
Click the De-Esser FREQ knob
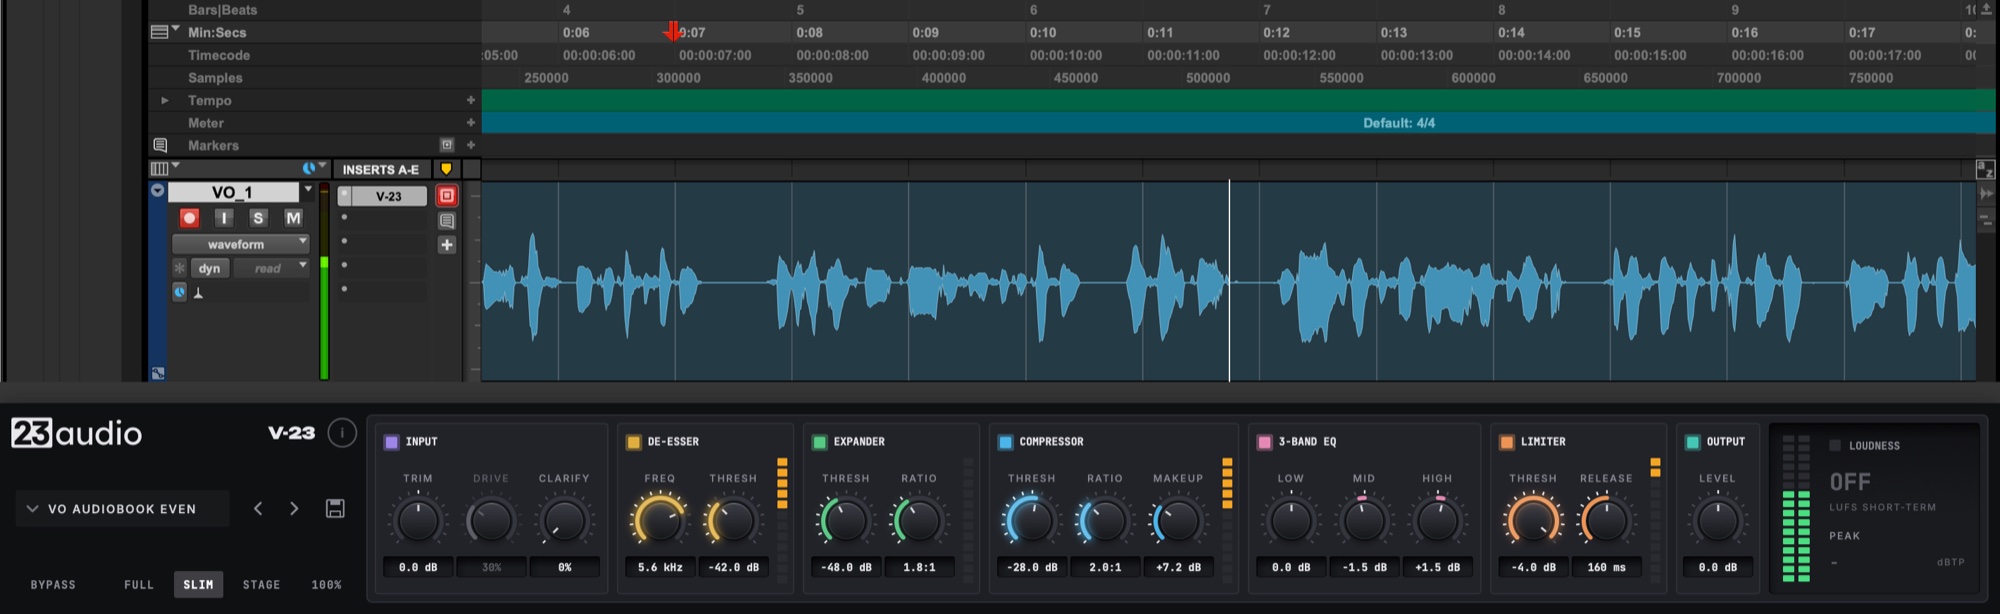point(660,521)
